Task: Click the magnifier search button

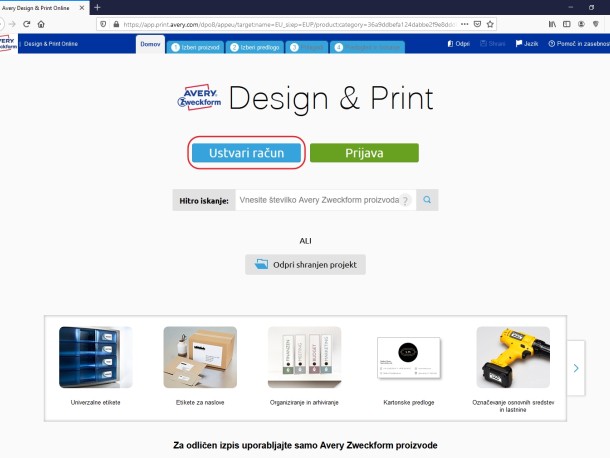Action: [427, 200]
